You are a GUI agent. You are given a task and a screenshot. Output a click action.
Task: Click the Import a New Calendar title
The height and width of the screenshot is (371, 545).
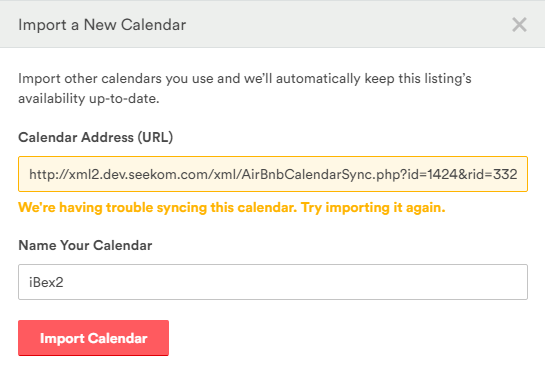[x=102, y=25]
